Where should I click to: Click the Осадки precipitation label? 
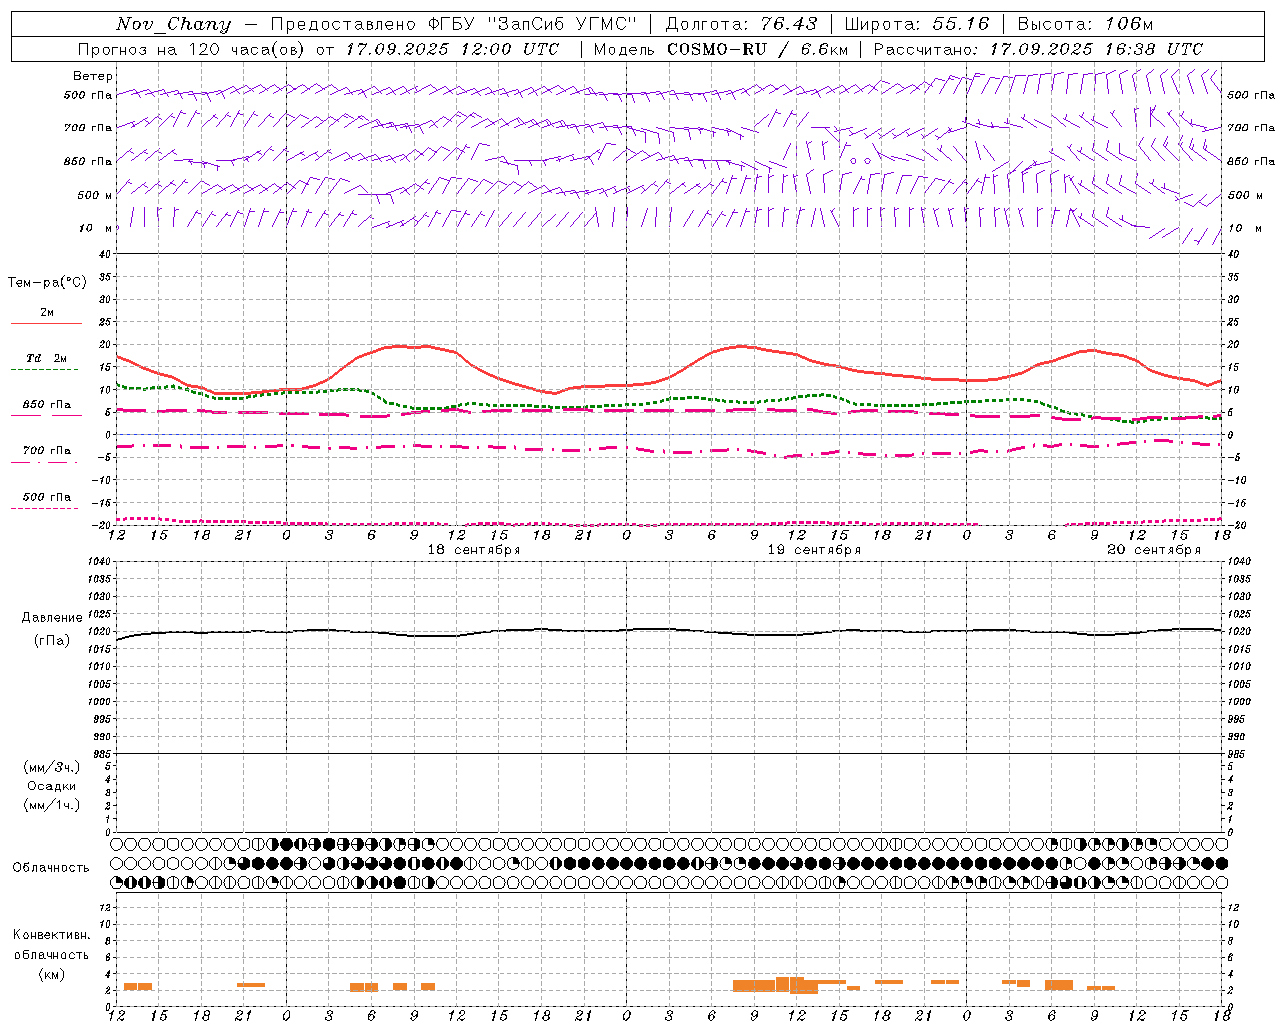coord(52,786)
